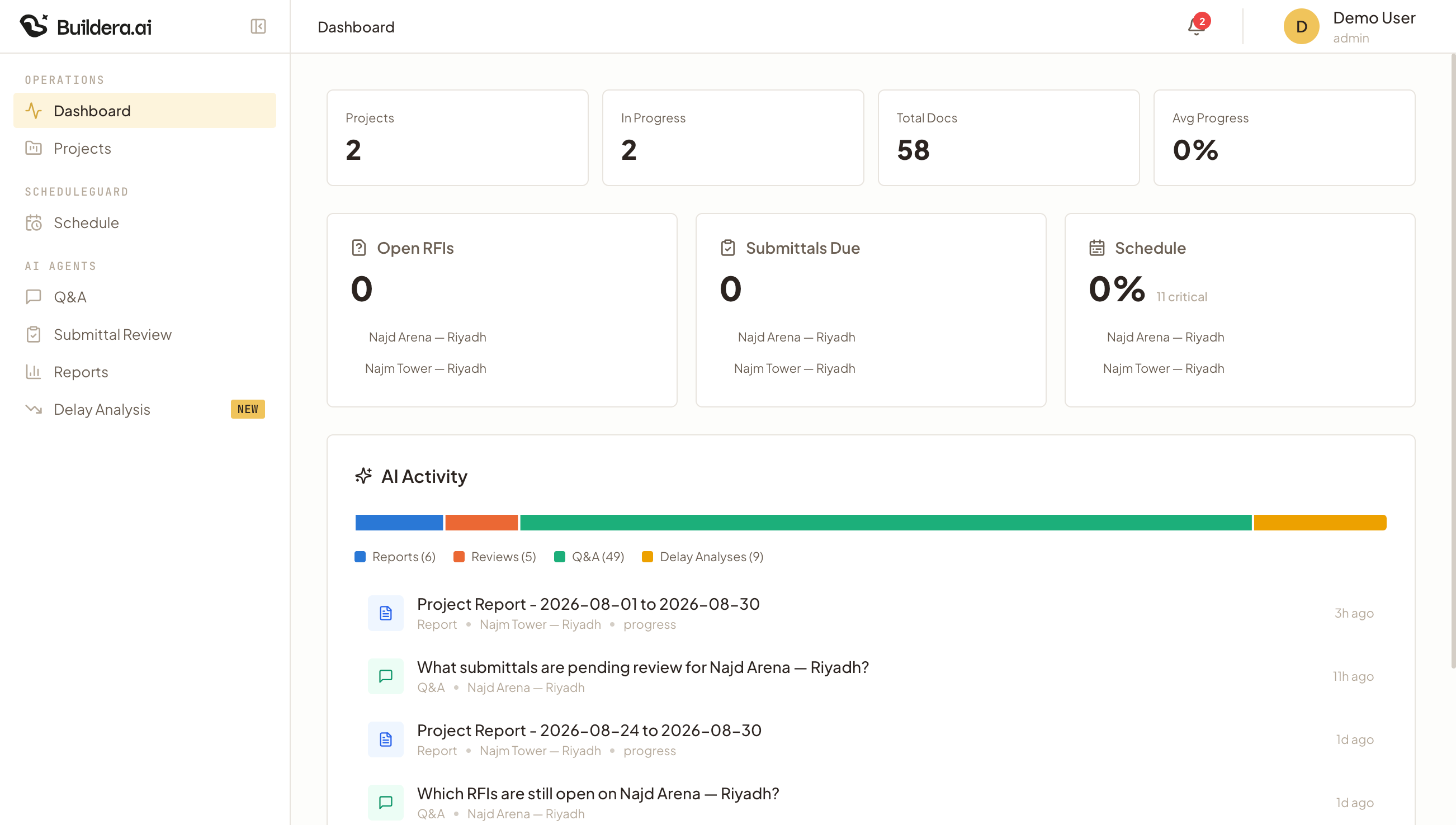Click the yellow Delay Analyses bar segment

tap(1320, 523)
